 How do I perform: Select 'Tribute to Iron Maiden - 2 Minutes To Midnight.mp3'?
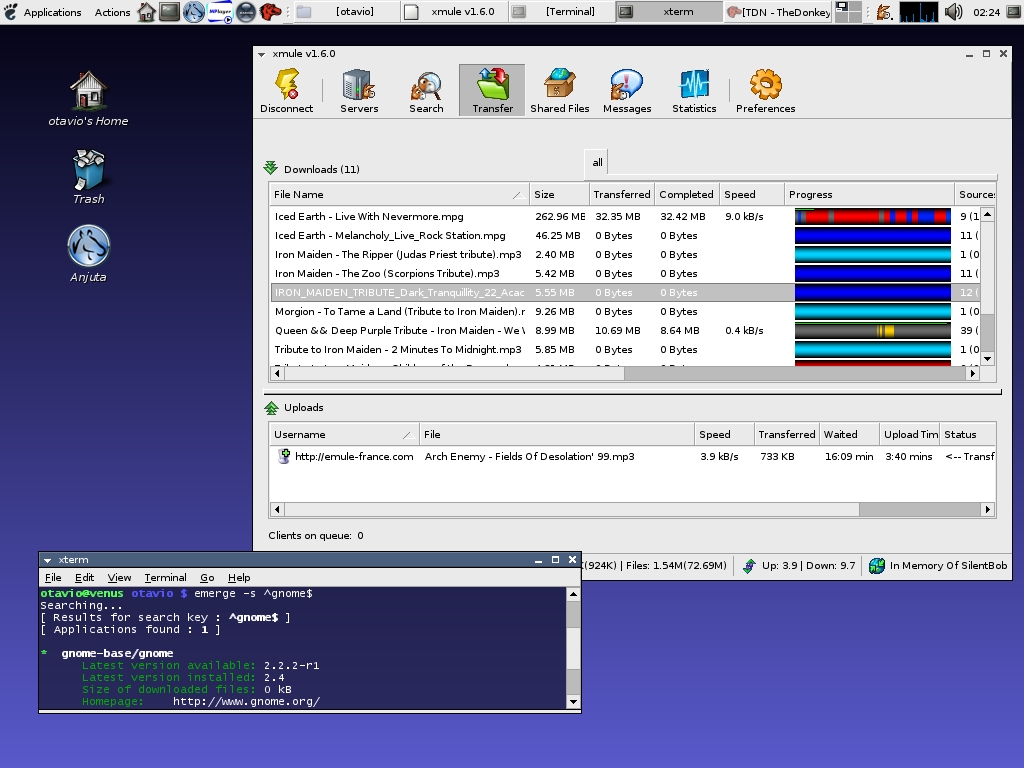(624, 349)
